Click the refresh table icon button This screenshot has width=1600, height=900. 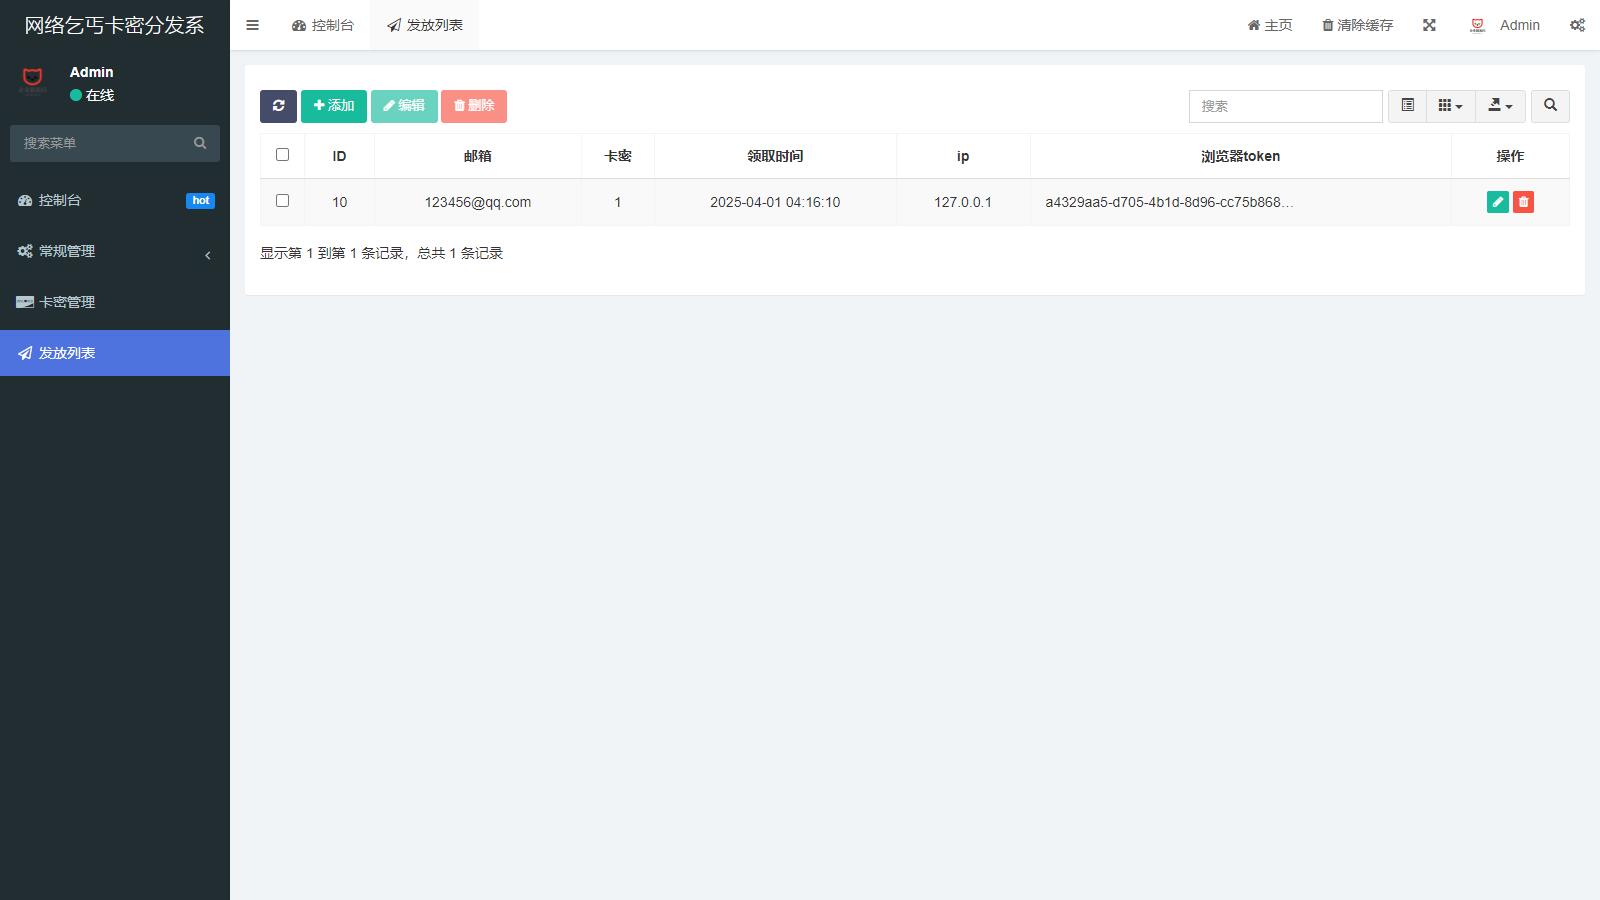[x=278, y=106]
